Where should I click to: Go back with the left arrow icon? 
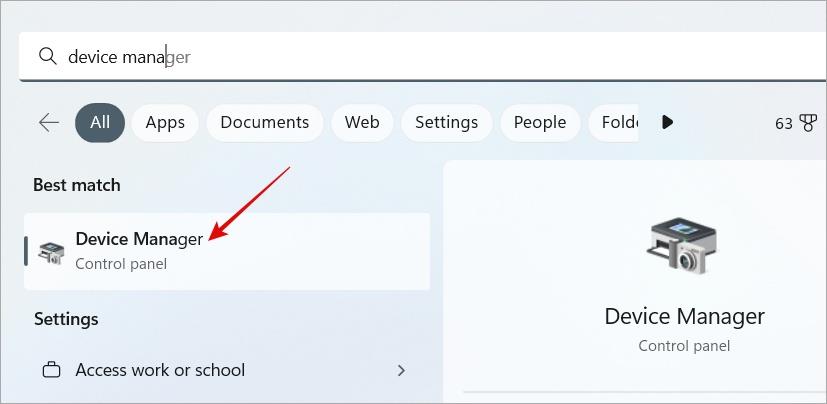tap(49, 123)
